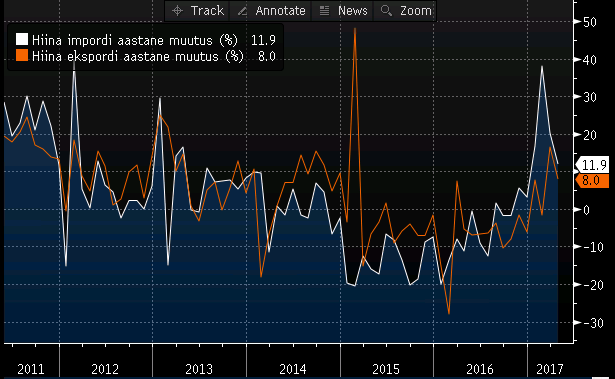Click the 30 label on y-axis
615x379 pixels.
pos(590,97)
